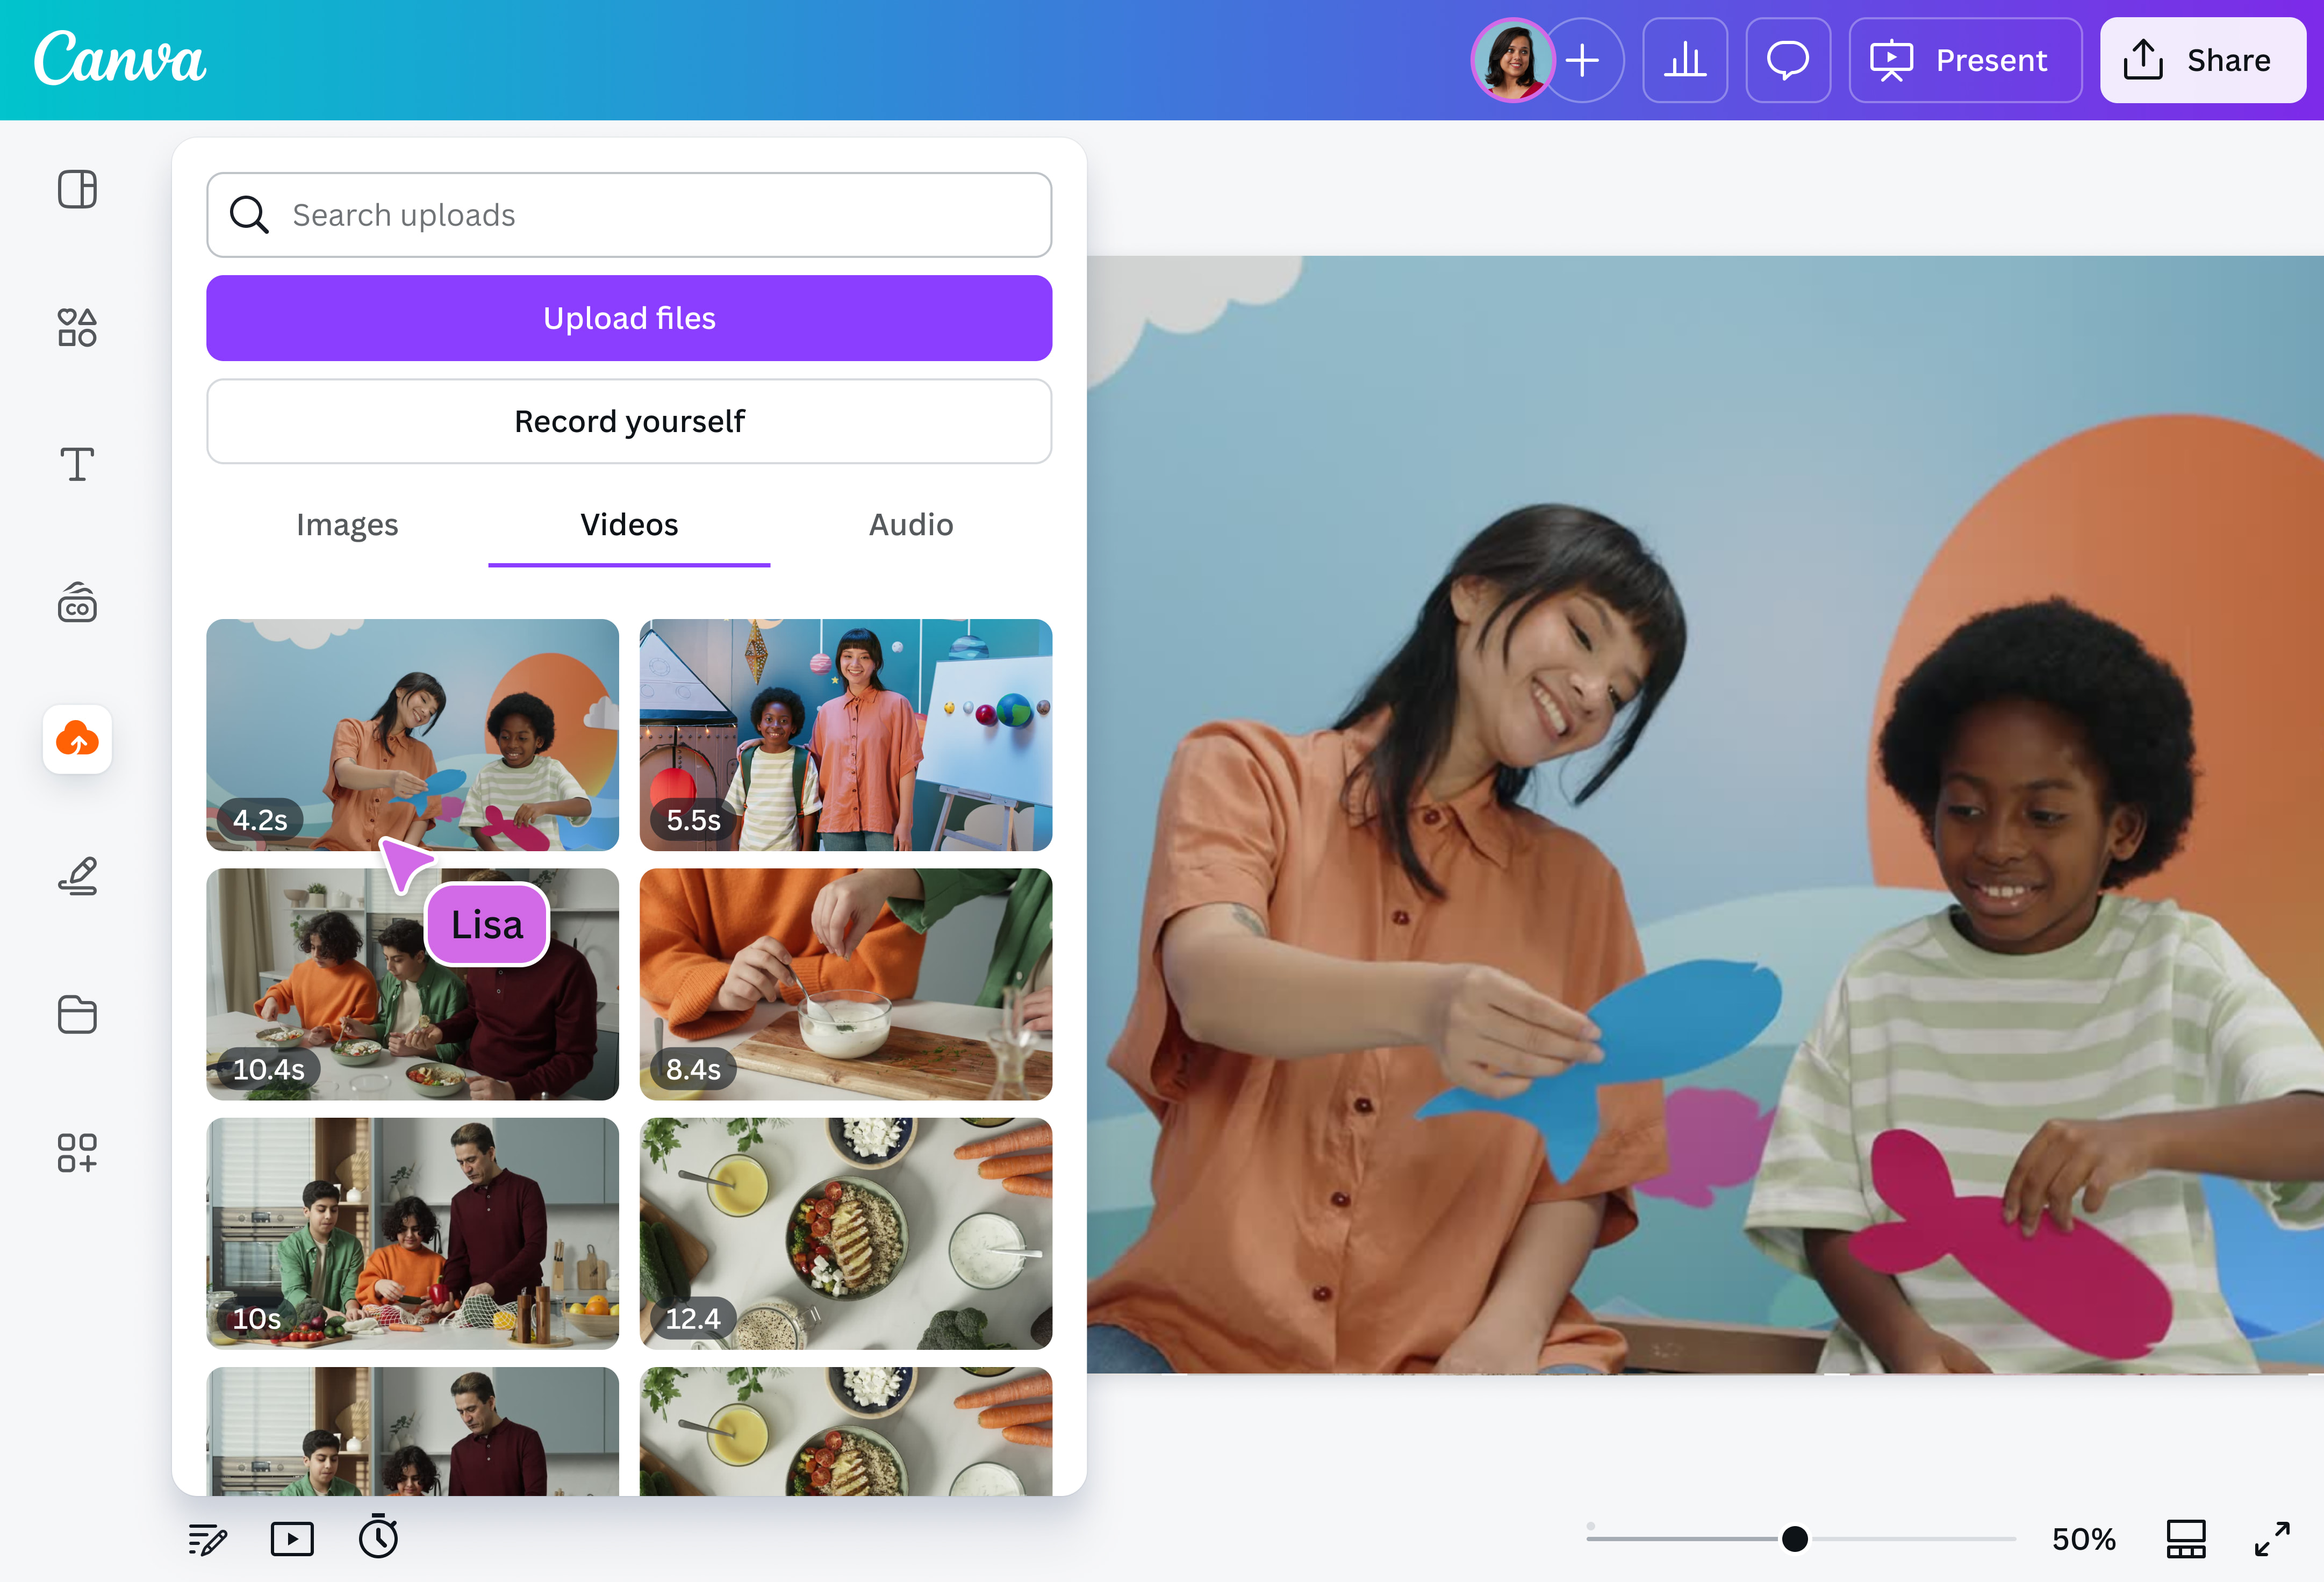
Task: Switch to the Audio tab
Action: tap(910, 524)
